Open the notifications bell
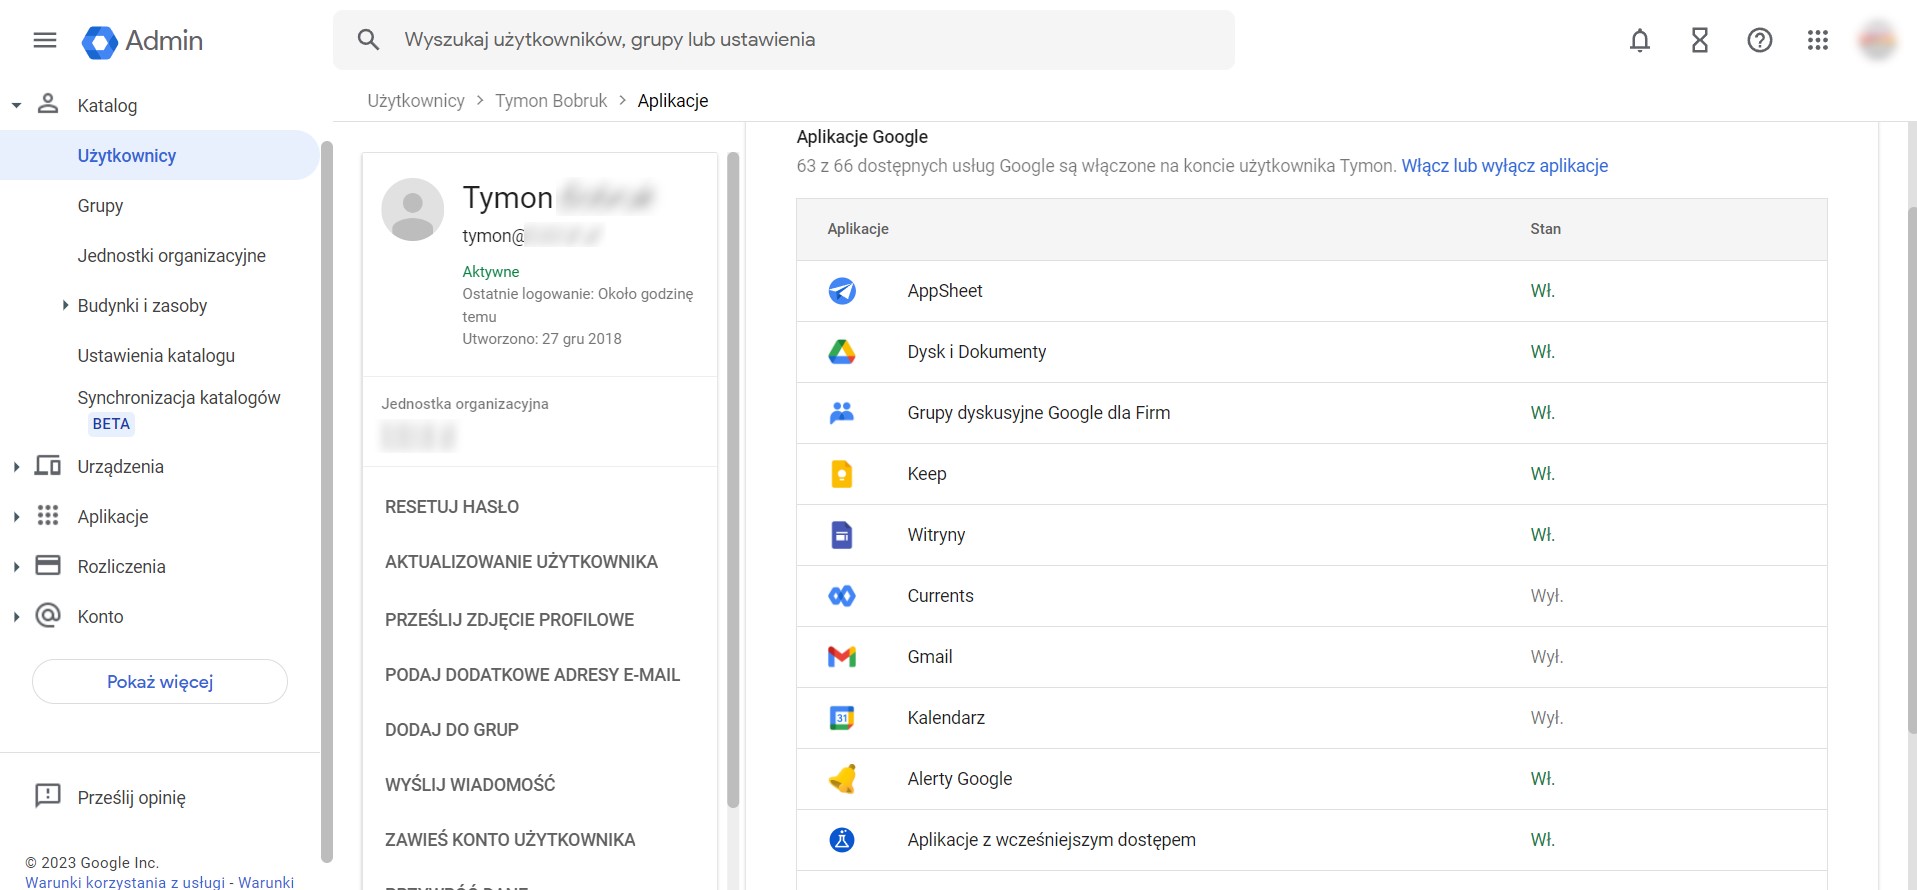1917x890 pixels. 1640,40
